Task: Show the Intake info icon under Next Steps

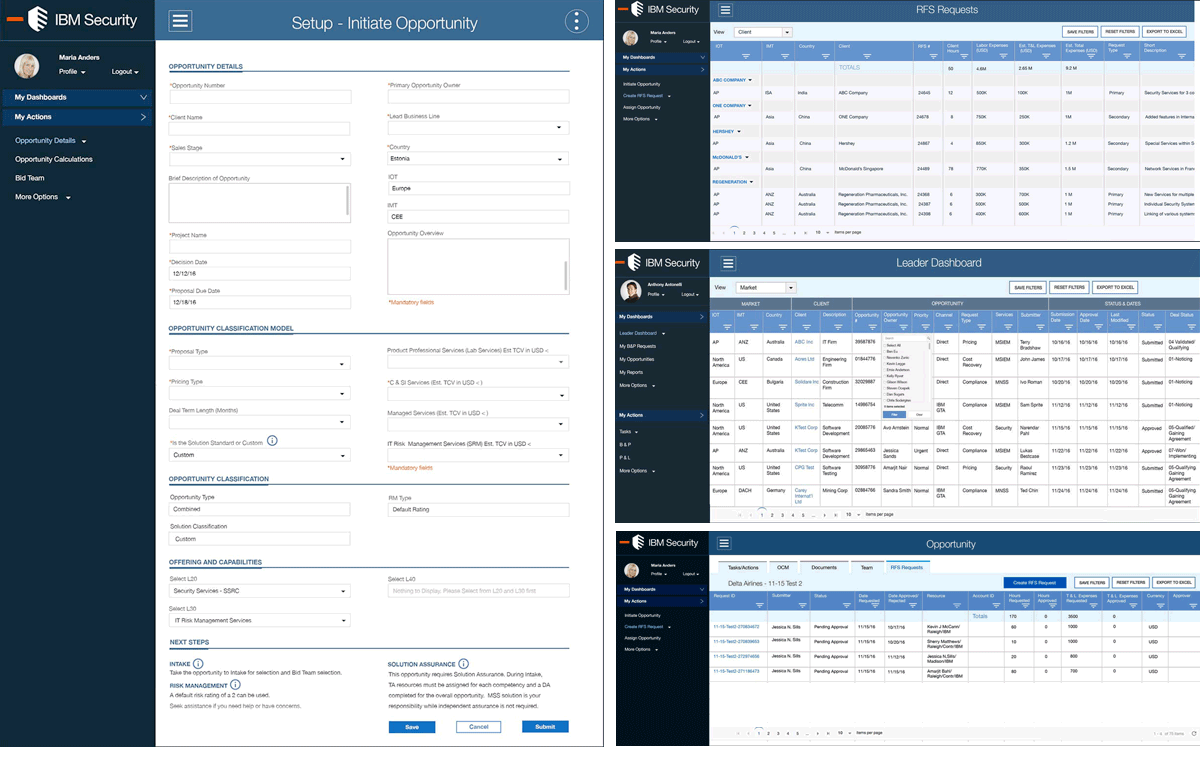Action: tap(198, 663)
